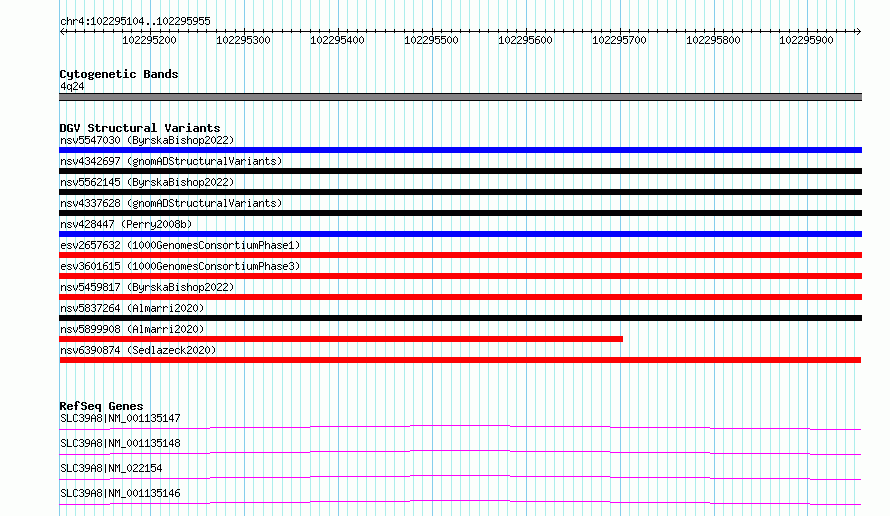890x516 pixels.
Task: Click the 102295500 ruler position
Action: pyautogui.click(x=431, y=40)
